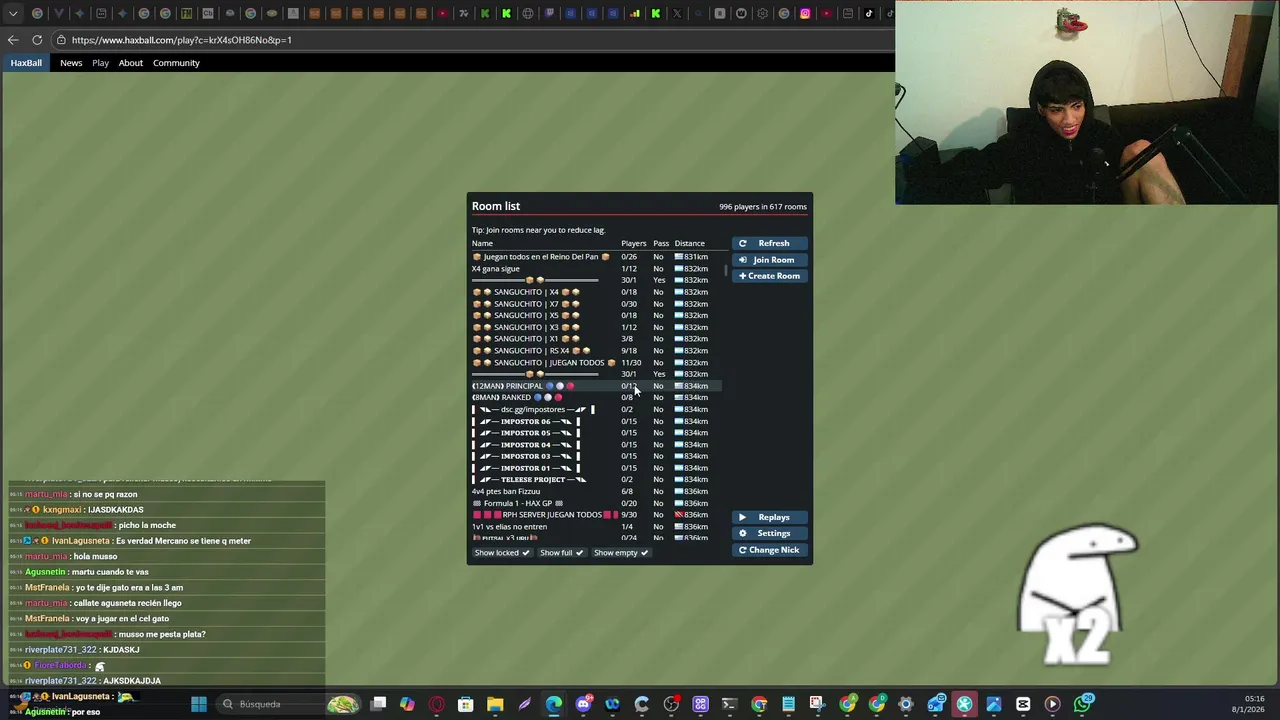Select the 'SANGUCHITO | X1' room
The height and width of the screenshot is (720, 1280).
coord(596,339)
